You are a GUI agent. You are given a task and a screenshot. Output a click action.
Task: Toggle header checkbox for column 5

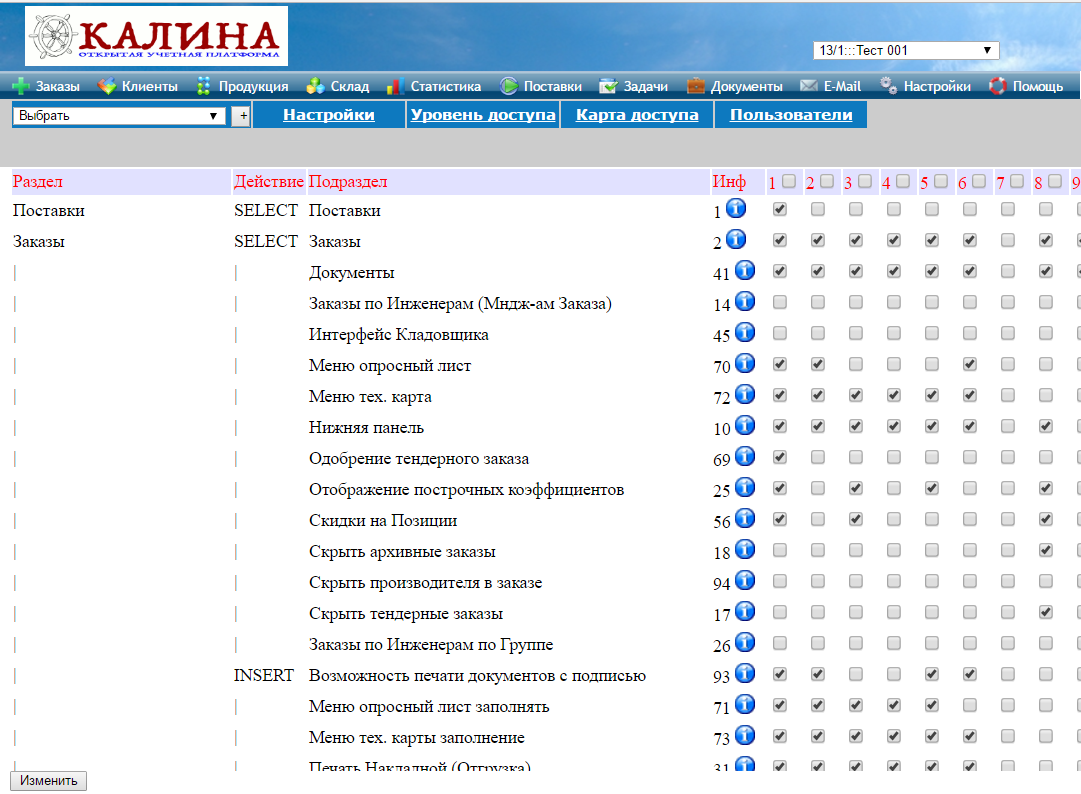941,181
